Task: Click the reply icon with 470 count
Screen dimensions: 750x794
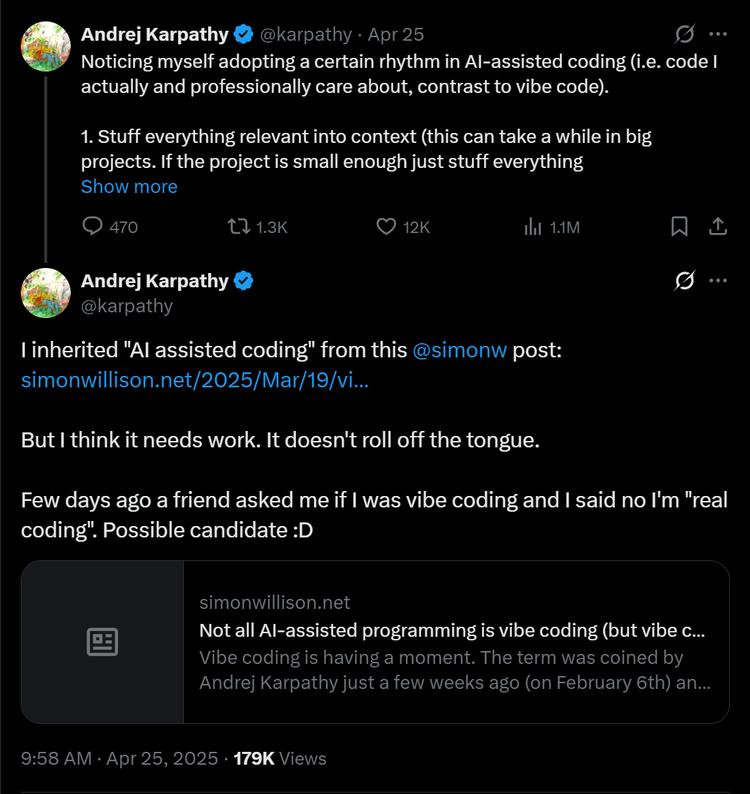Action: coord(93,227)
